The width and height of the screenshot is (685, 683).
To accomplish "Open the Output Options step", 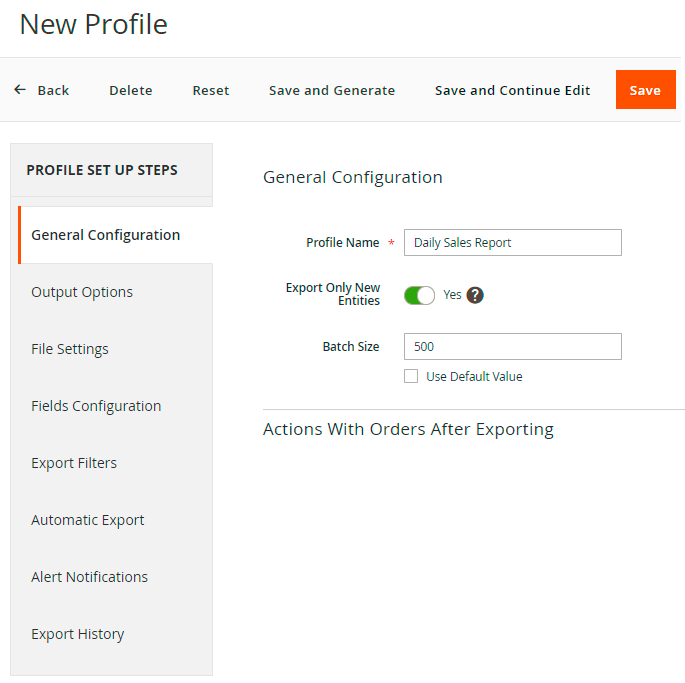I will (x=82, y=292).
